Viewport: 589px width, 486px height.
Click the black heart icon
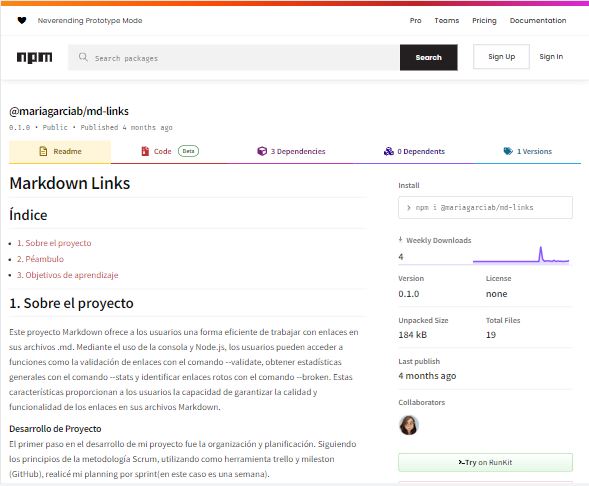tap(22, 20)
